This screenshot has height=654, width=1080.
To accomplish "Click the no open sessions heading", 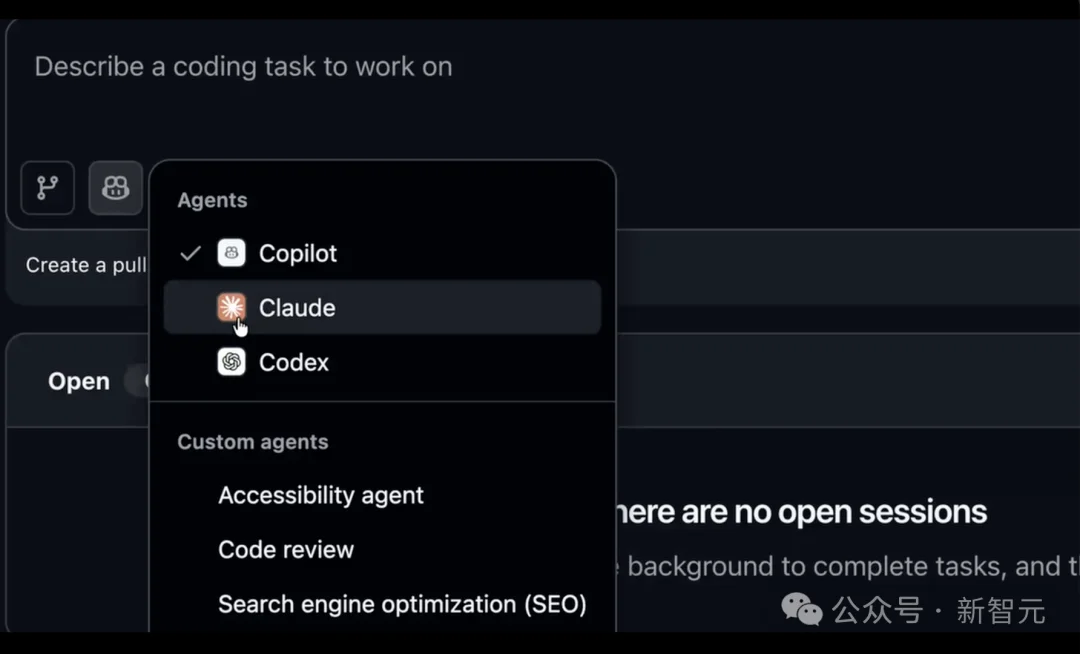I will (801, 512).
